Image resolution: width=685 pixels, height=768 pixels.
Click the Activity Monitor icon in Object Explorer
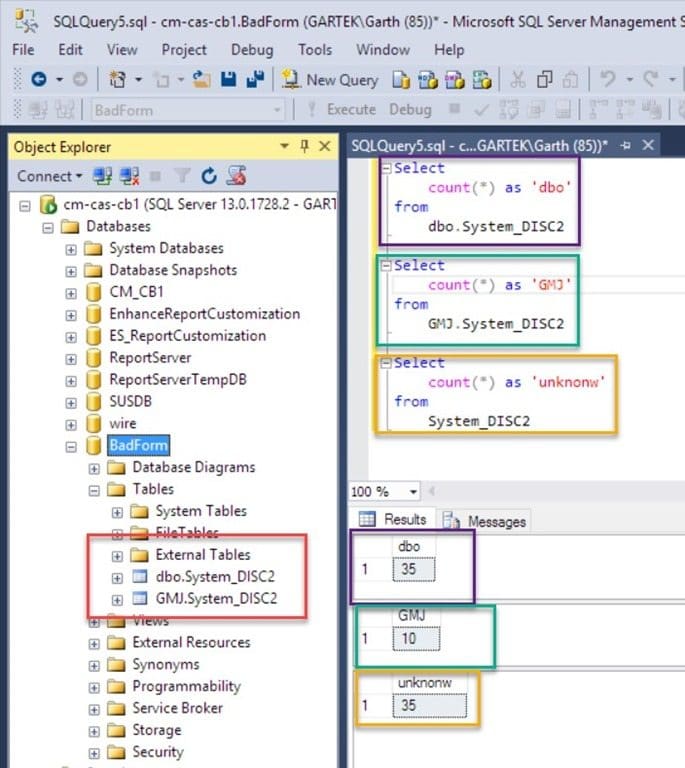pos(236,175)
